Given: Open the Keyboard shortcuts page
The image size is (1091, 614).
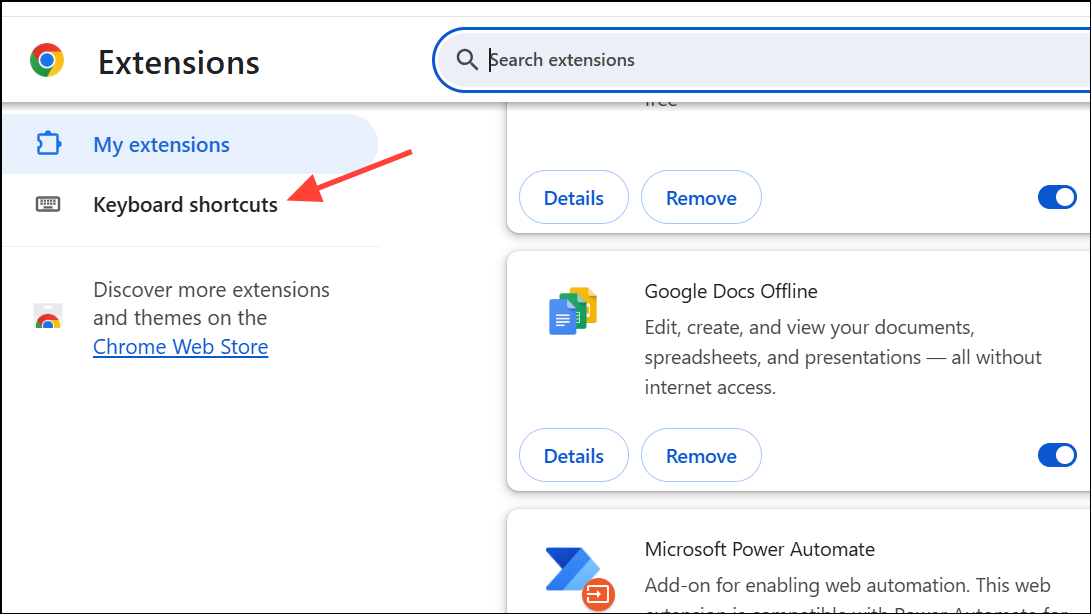Looking at the screenshot, I should click(x=185, y=204).
